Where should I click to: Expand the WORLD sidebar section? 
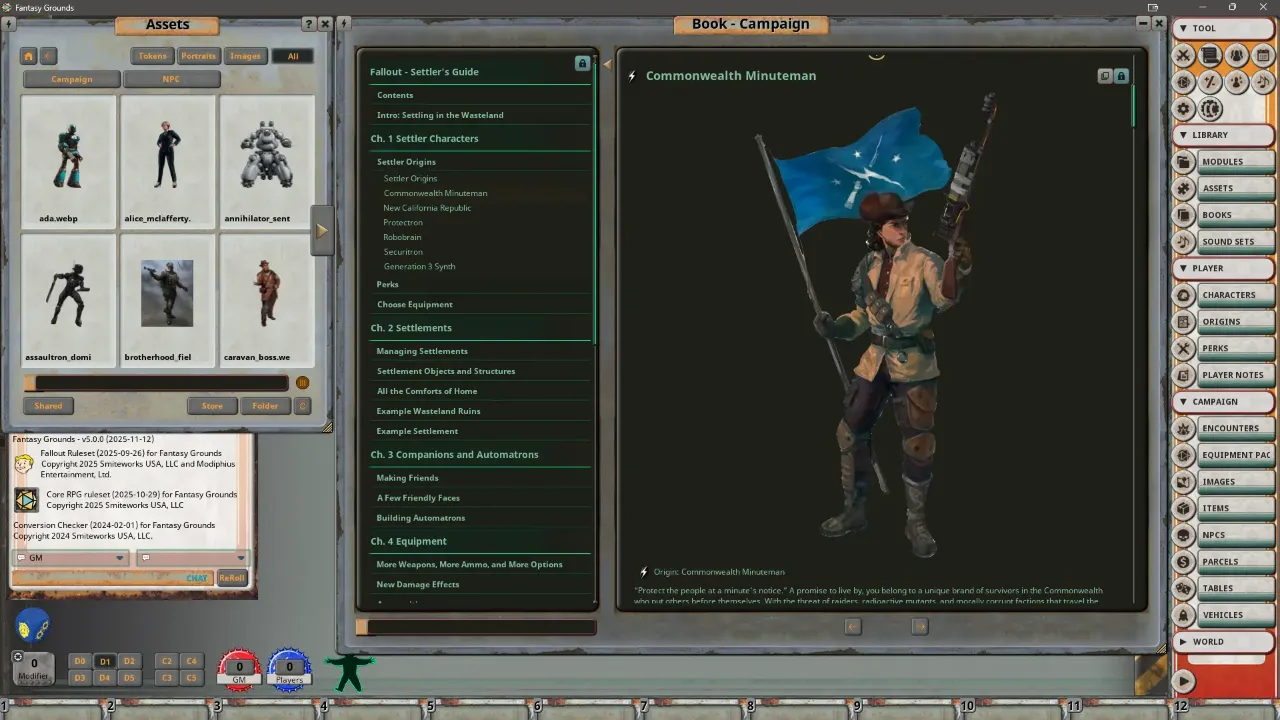tap(1223, 641)
